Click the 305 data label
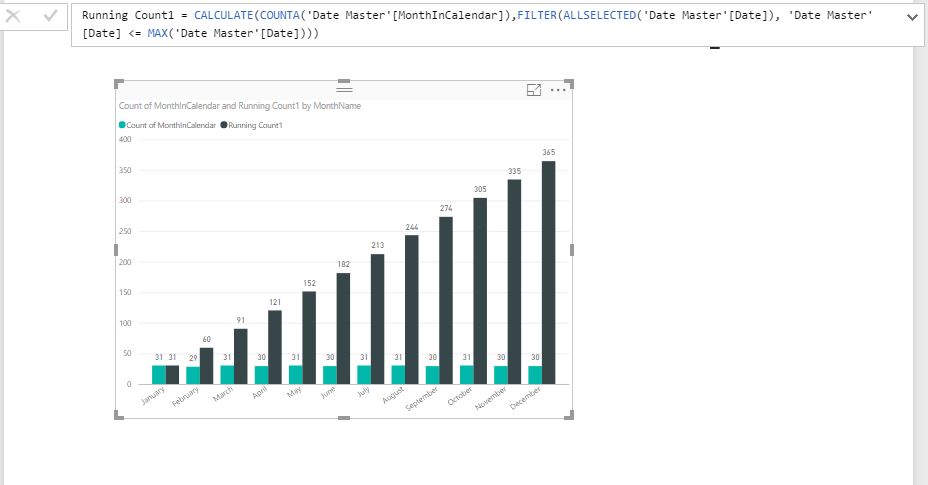Screen dimensions: 928x485 pyautogui.click(x=480, y=189)
